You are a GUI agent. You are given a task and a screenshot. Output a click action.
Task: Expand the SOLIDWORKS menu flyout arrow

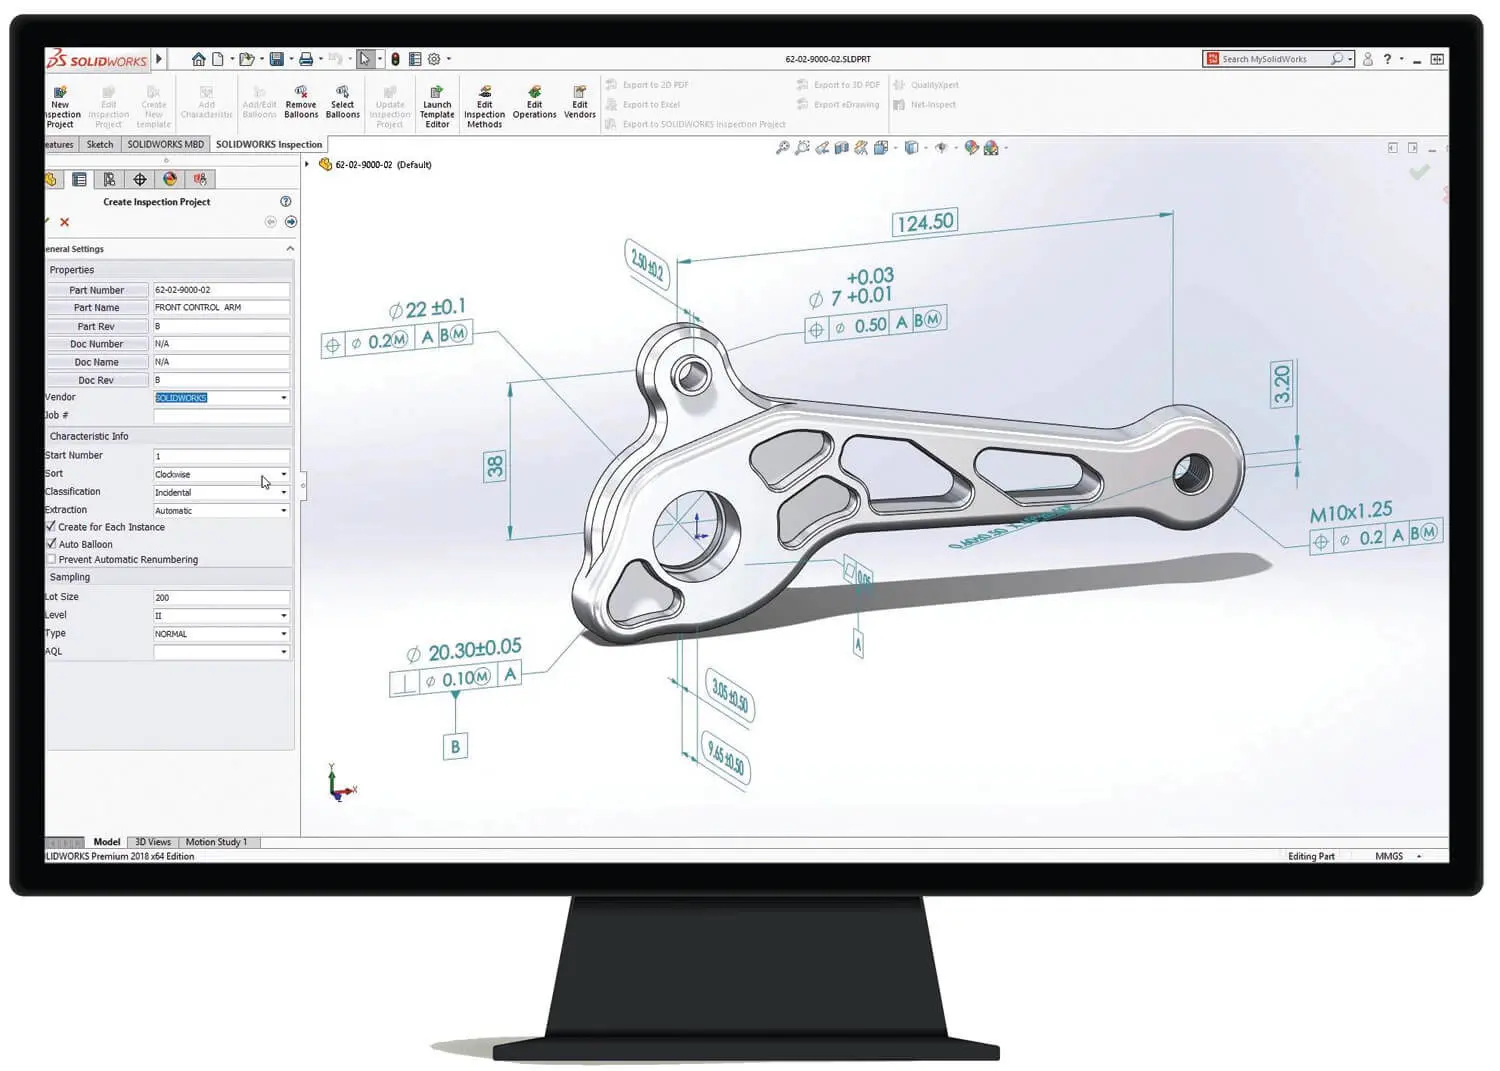[x=159, y=59]
